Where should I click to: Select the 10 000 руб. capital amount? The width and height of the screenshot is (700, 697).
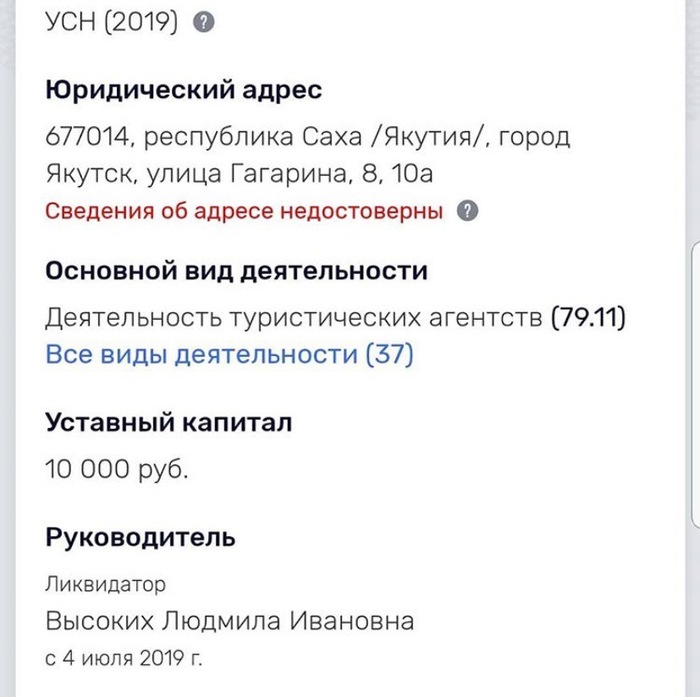pyautogui.click(x=117, y=469)
